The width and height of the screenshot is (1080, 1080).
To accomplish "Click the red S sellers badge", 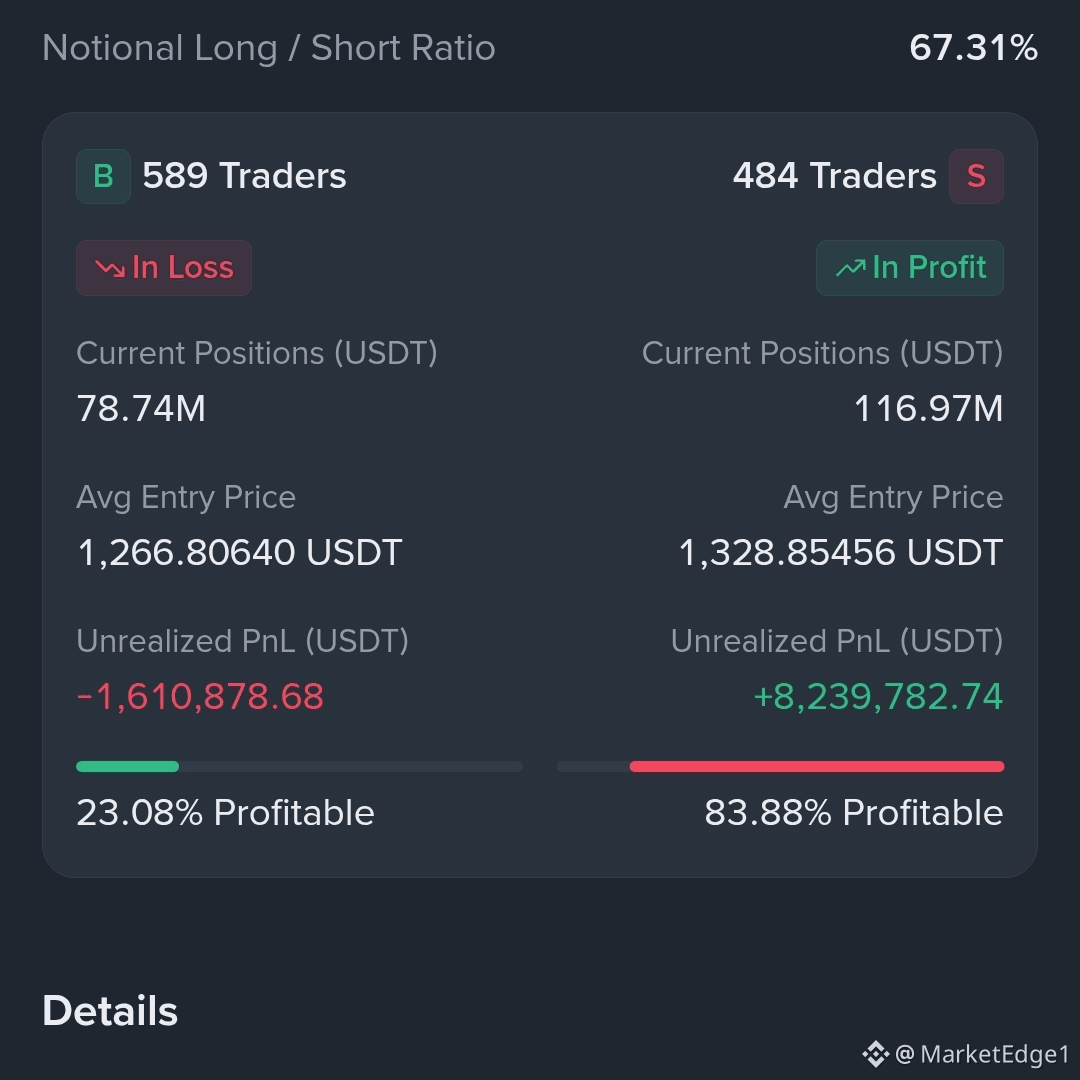I will point(976,176).
